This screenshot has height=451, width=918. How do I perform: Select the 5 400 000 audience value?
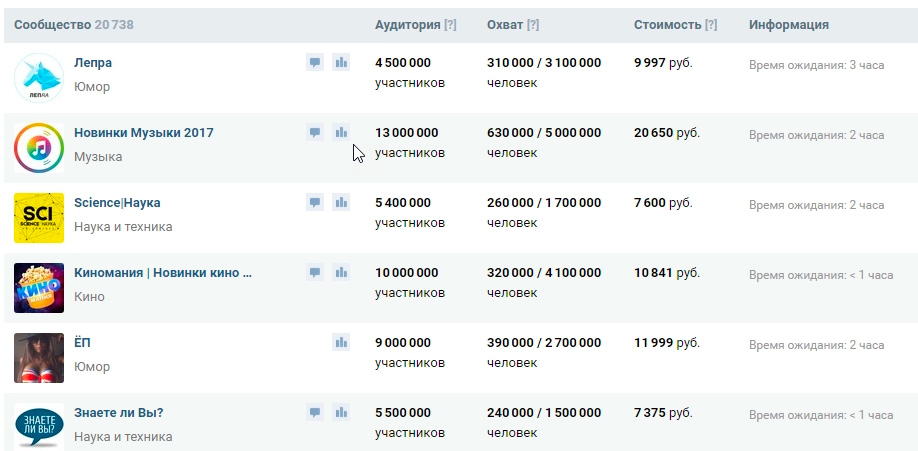(403, 203)
